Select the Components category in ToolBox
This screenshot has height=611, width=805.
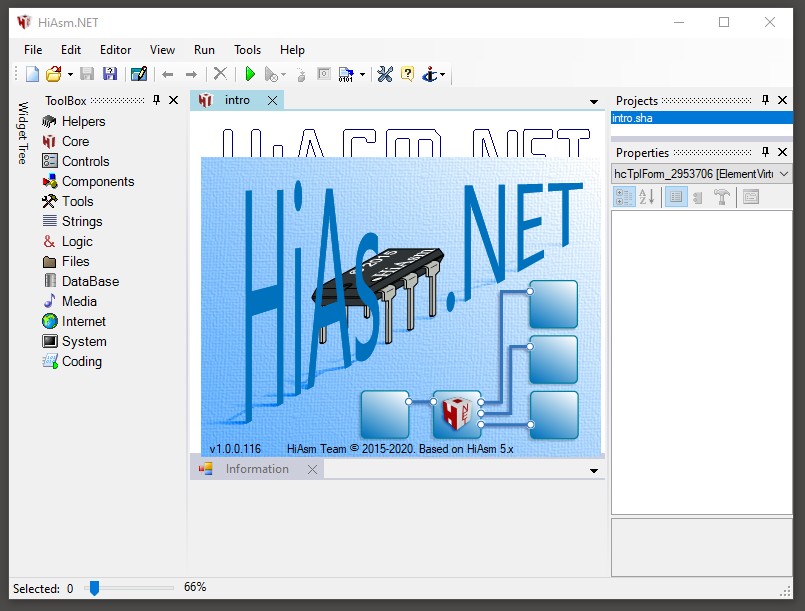click(97, 181)
